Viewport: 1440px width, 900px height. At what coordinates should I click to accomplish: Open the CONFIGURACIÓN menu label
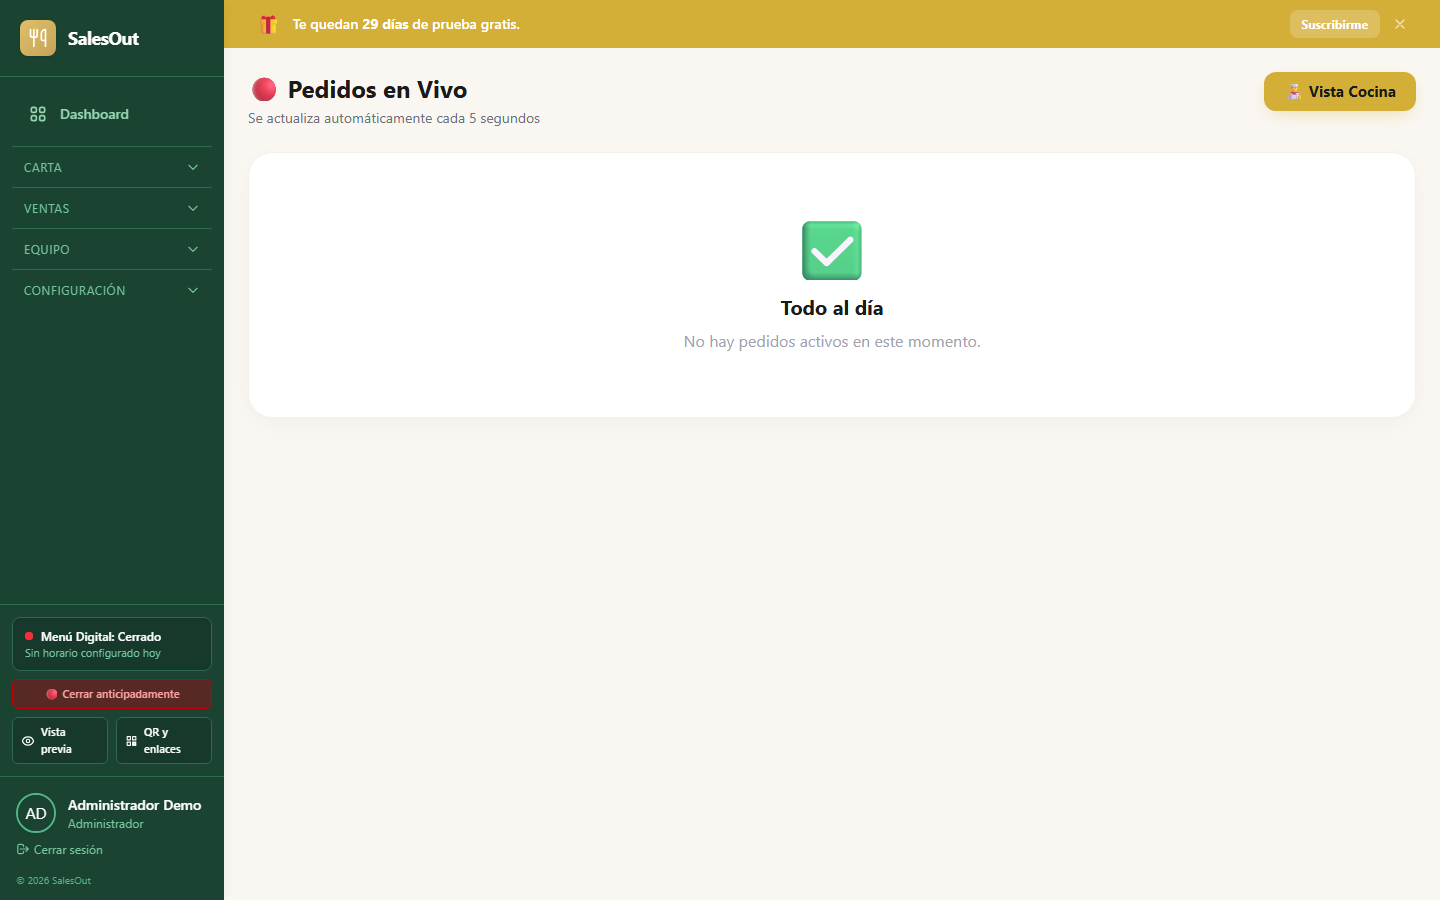(75, 290)
